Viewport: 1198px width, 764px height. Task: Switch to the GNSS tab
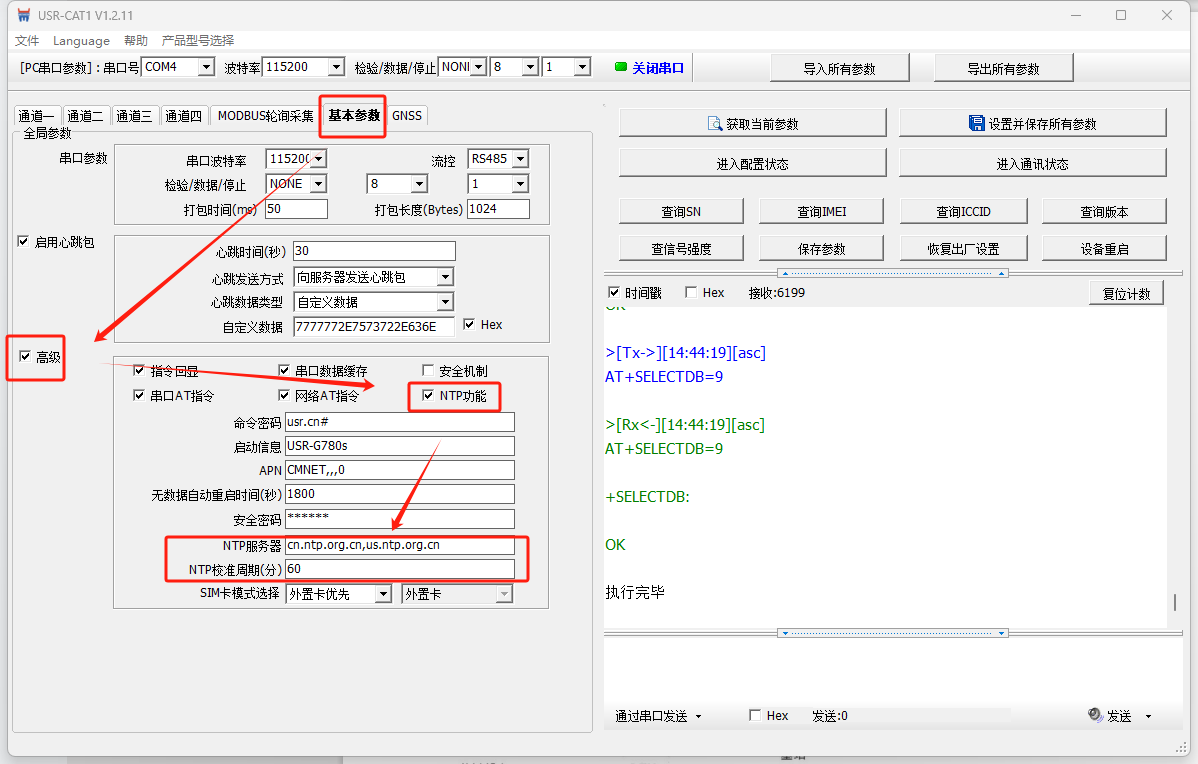(x=407, y=116)
